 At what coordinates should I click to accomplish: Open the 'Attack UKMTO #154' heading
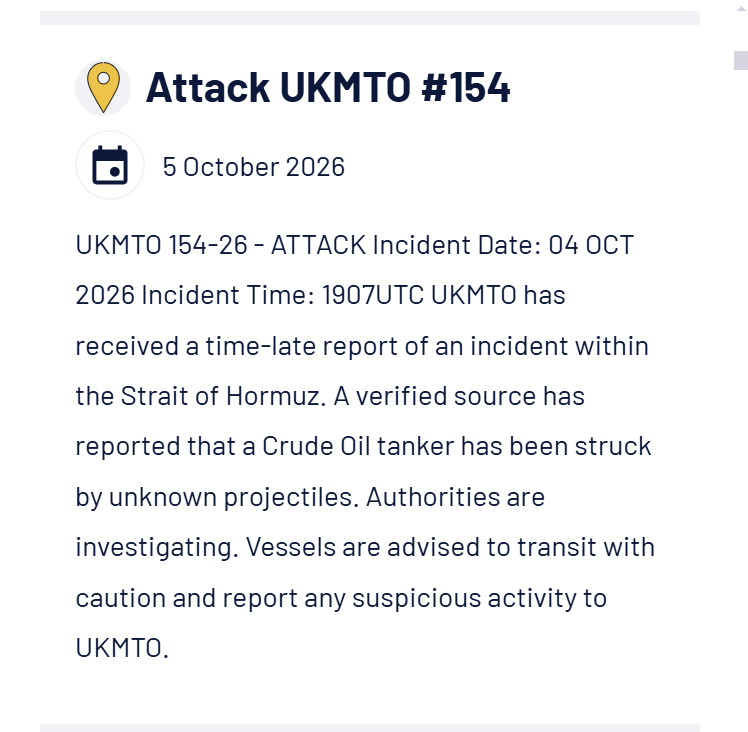(328, 87)
